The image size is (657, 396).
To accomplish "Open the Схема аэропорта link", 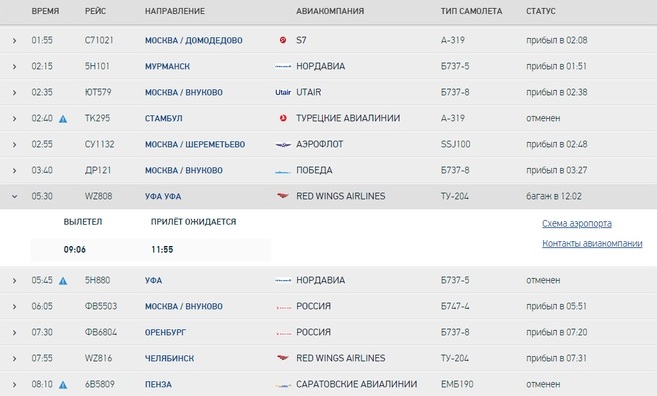I will tap(577, 224).
